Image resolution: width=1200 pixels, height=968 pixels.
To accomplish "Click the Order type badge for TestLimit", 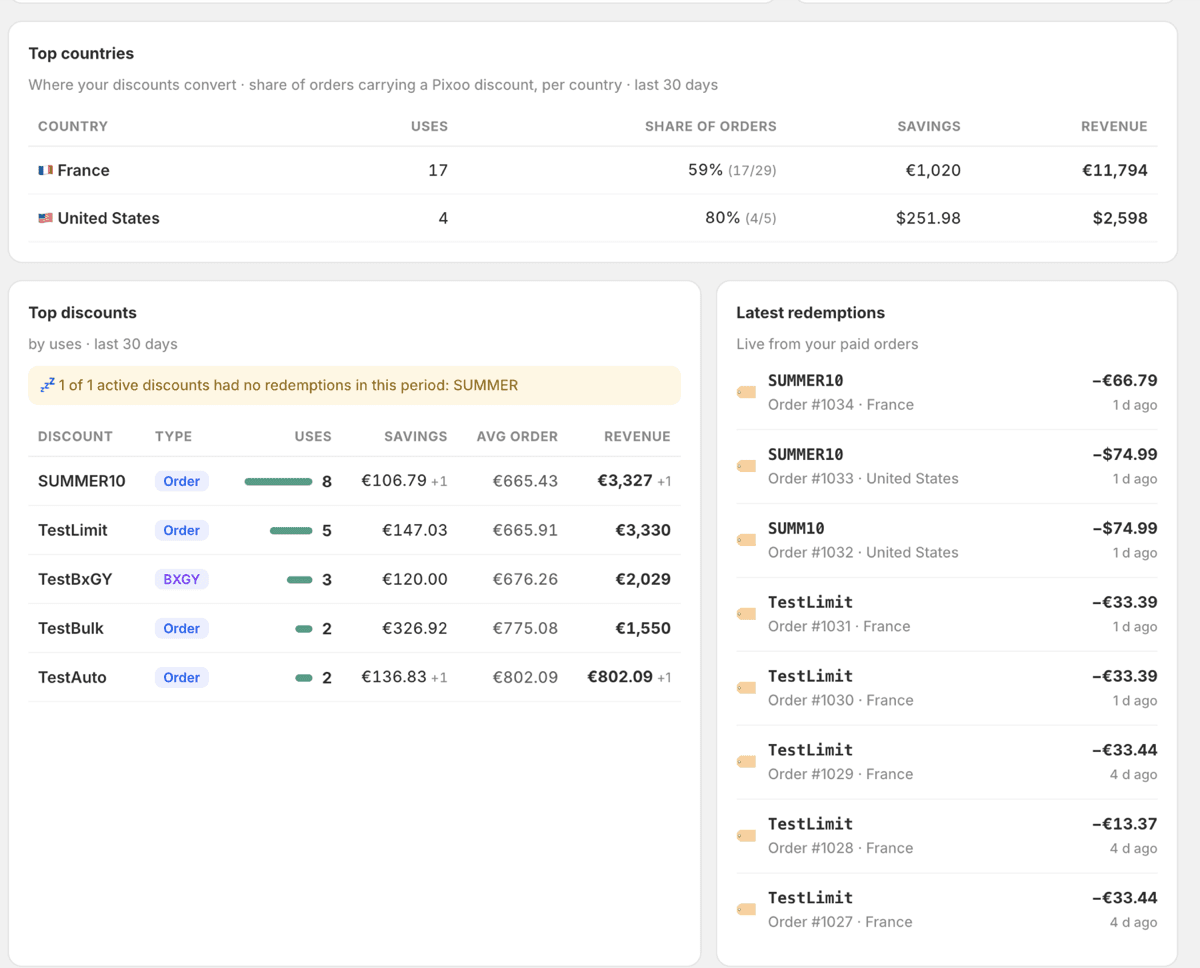I will coord(181,530).
